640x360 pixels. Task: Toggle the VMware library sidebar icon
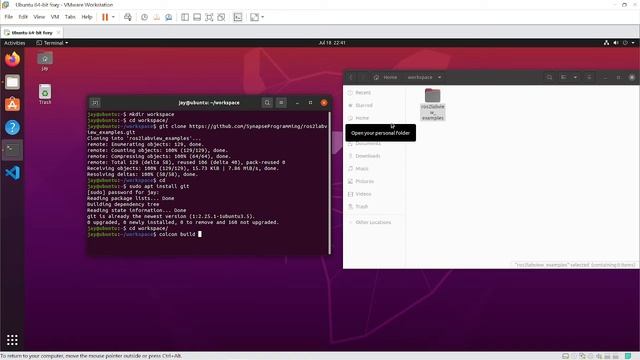coord(185,17)
